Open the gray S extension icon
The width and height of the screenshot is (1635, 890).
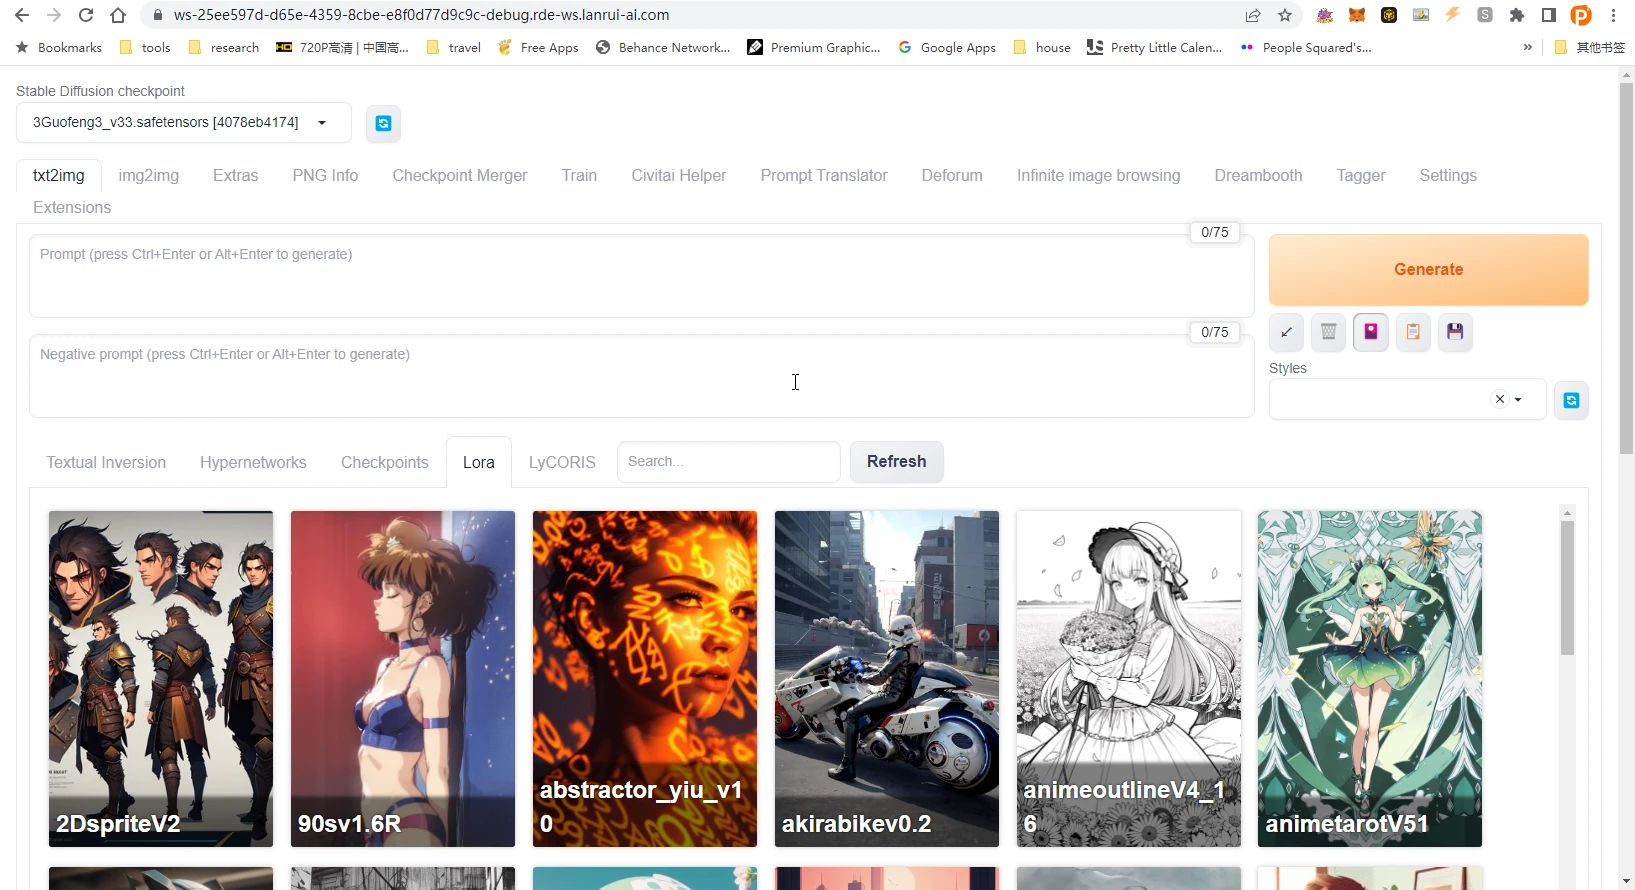1485,15
